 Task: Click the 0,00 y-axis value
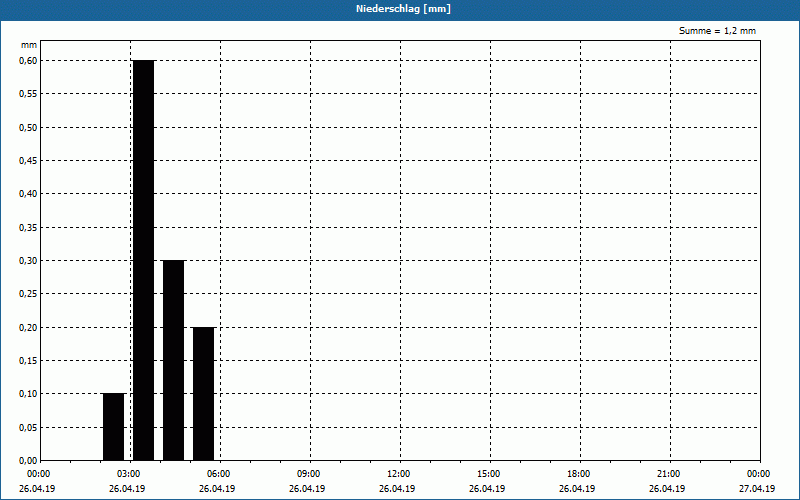[28, 461]
